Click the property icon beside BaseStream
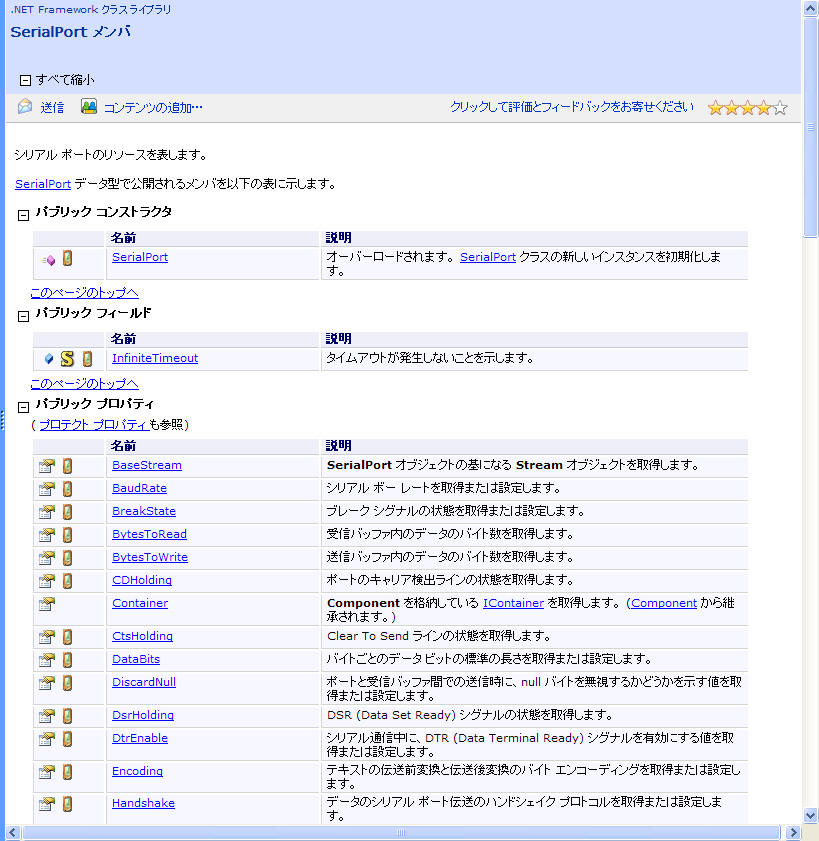819x841 pixels. coord(47,466)
